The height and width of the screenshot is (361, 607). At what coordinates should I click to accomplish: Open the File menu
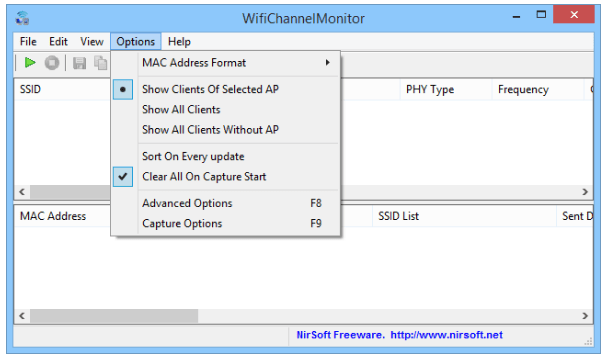[28, 41]
